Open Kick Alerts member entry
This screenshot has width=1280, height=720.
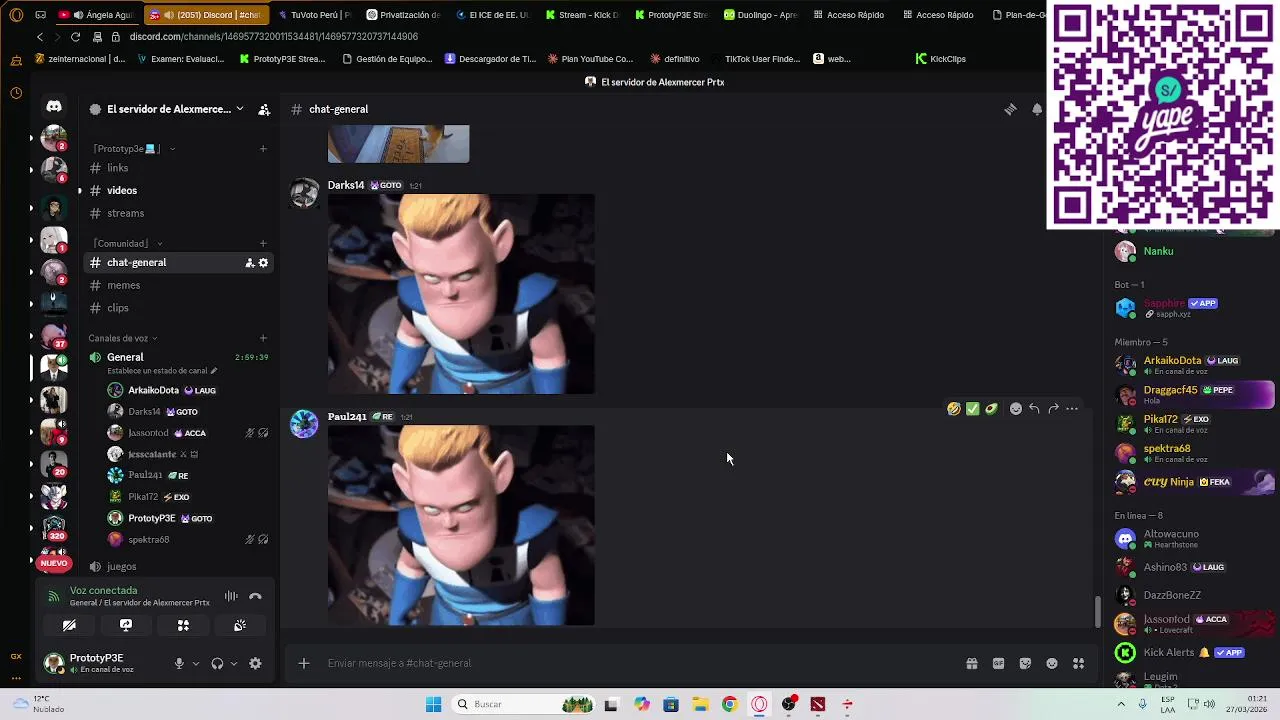point(1195,653)
